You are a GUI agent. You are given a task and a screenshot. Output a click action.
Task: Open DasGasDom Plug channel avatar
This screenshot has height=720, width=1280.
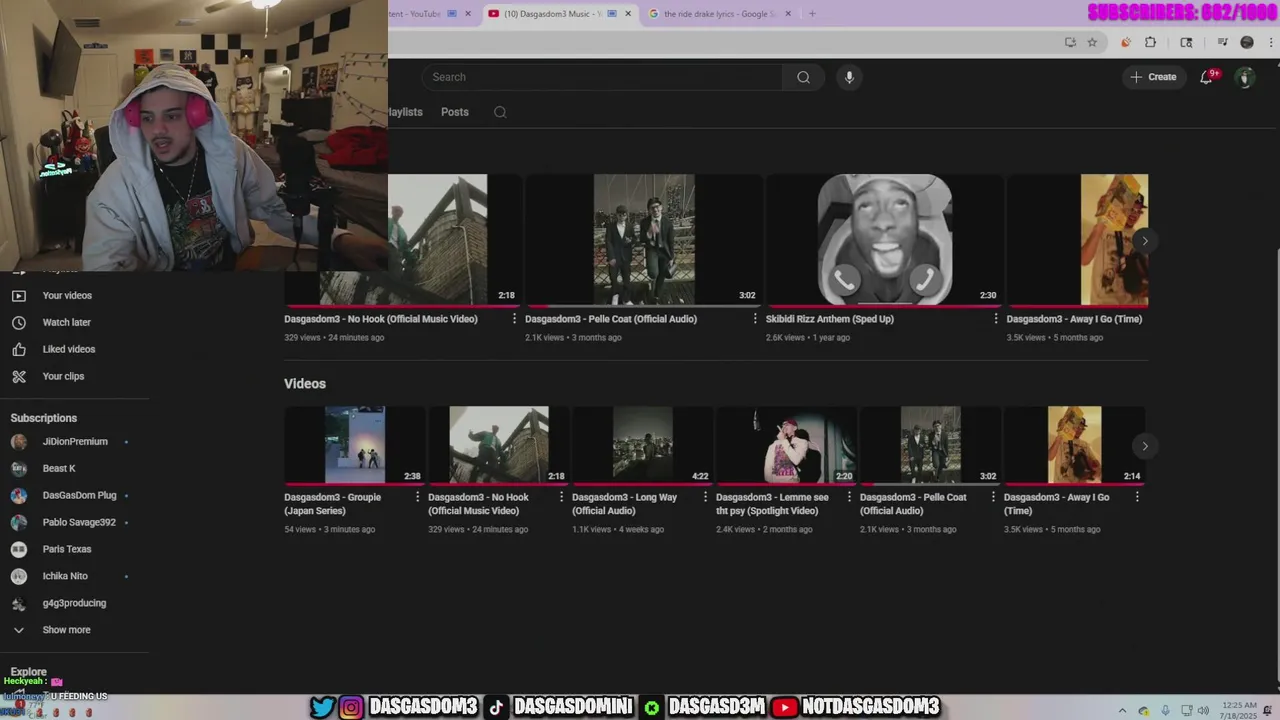pos(18,496)
